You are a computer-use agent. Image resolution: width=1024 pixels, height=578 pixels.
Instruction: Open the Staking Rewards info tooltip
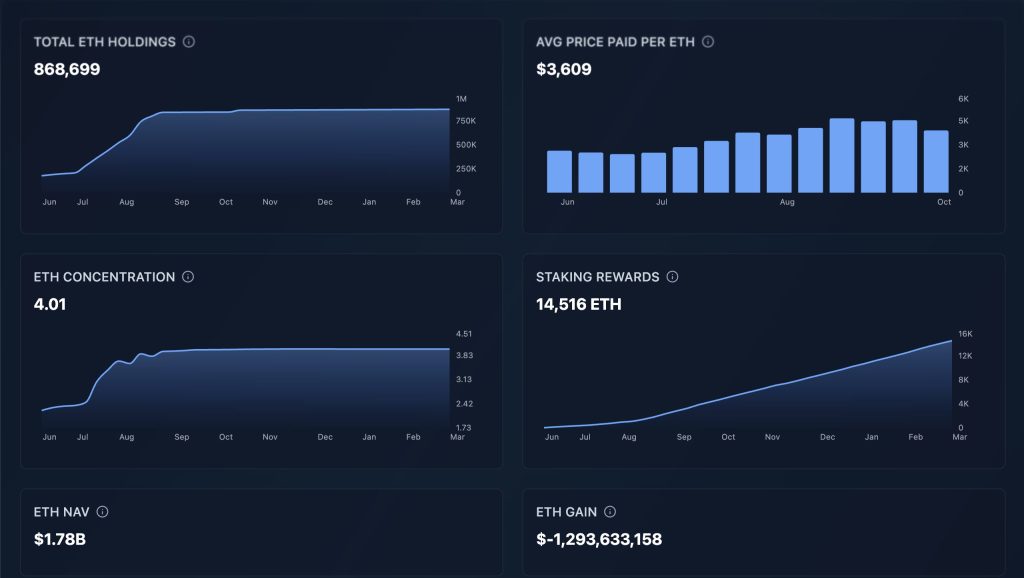(671, 277)
